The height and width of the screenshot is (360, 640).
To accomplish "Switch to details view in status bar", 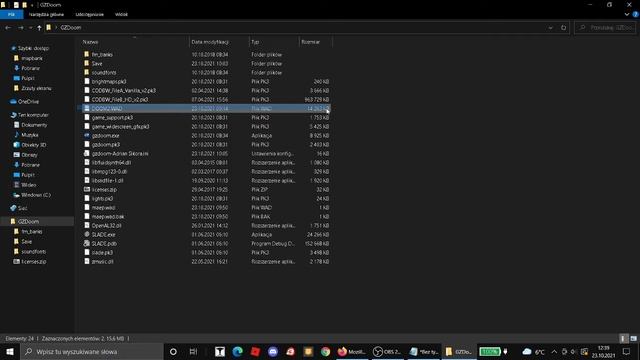I will pyautogui.click(x=623, y=338).
